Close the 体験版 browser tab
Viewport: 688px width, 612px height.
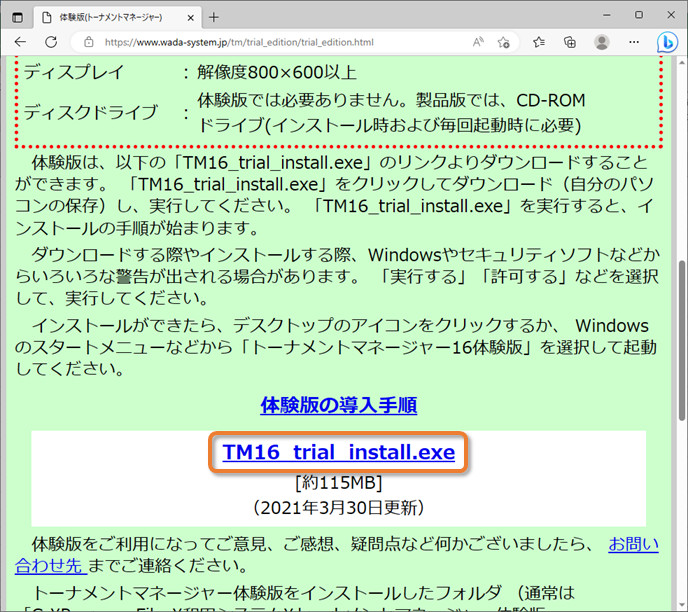[x=188, y=17]
